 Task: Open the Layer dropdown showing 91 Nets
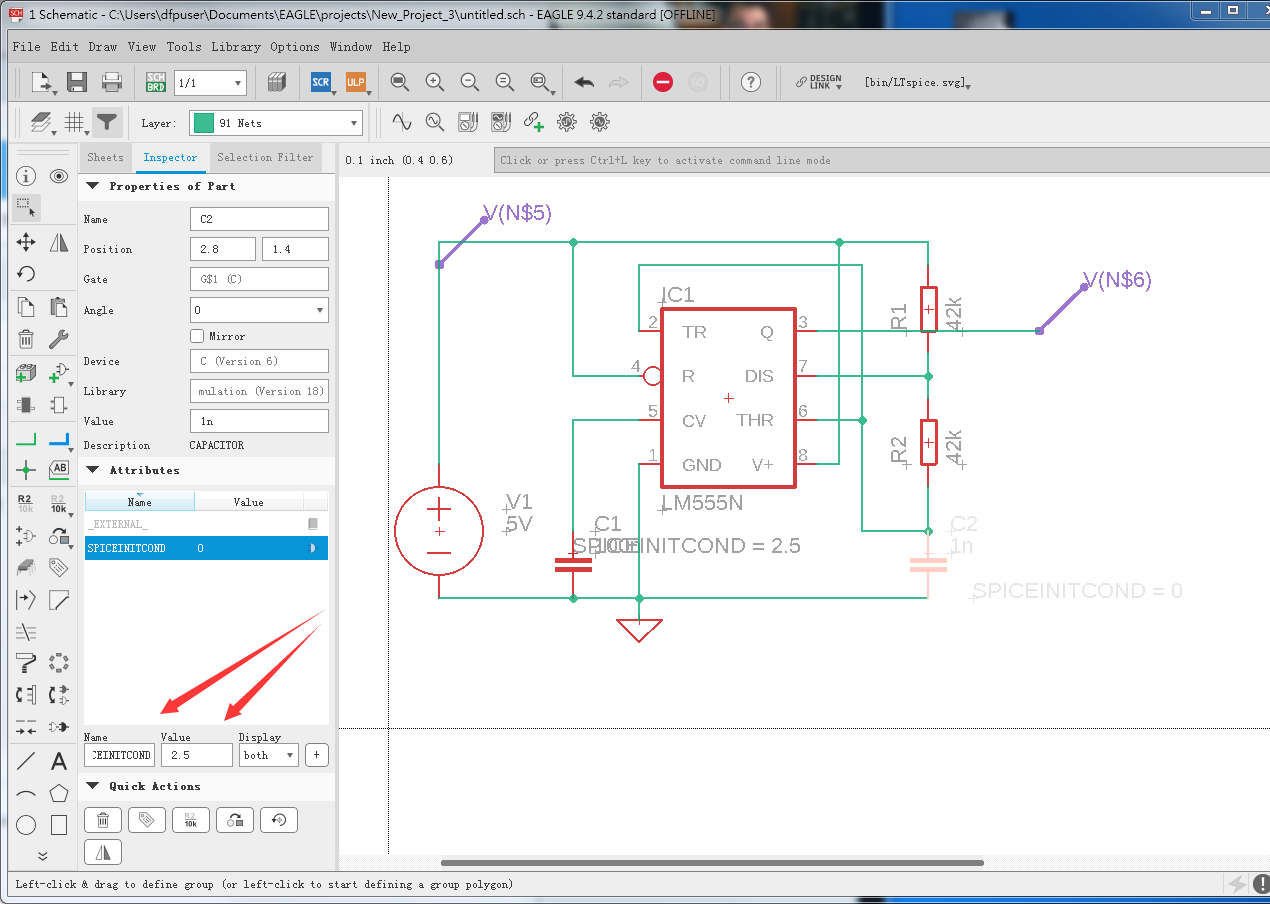(x=275, y=123)
